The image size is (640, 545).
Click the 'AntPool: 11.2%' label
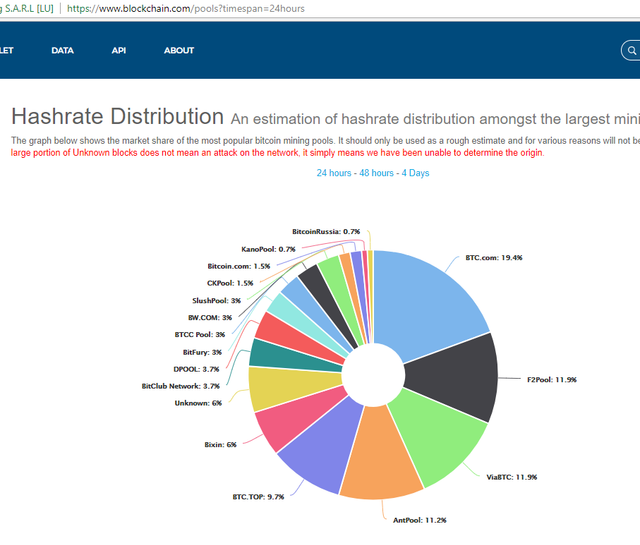pyautogui.click(x=420, y=520)
